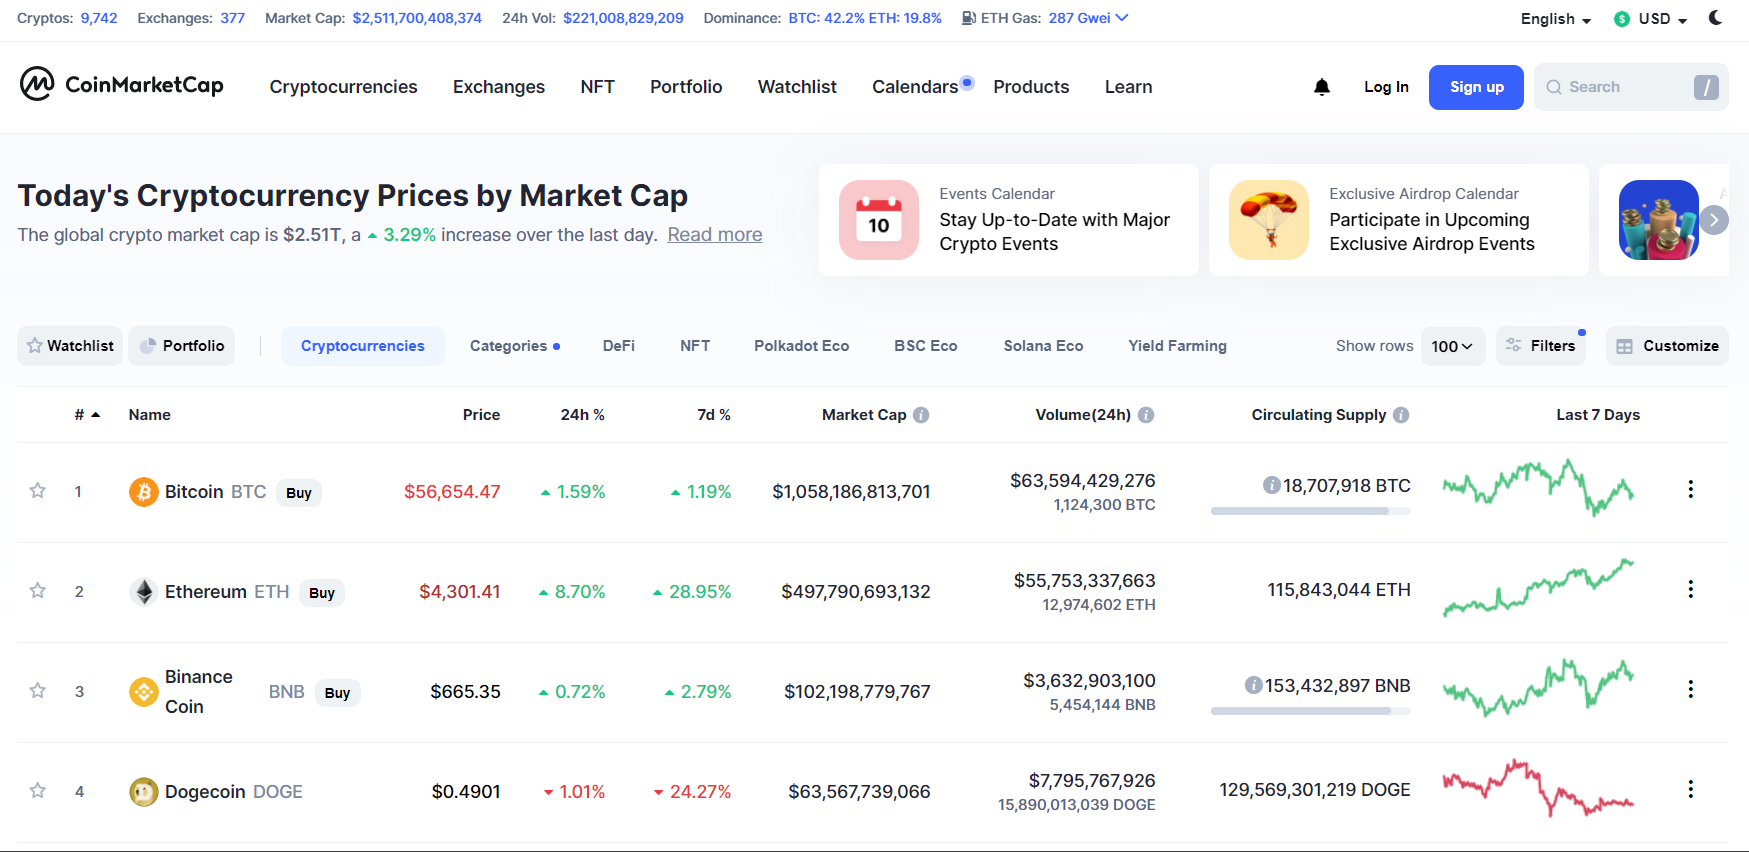Viewport: 1749px width, 852px height.
Task: Add Bitcoin to watchlist star
Action: [38, 490]
